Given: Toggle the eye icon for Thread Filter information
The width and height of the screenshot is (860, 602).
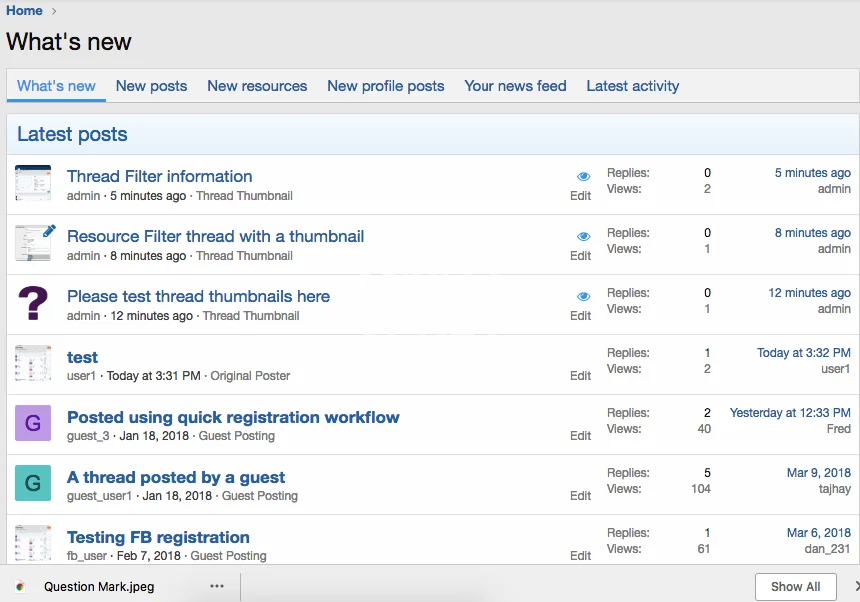Looking at the screenshot, I should (x=584, y=177).
